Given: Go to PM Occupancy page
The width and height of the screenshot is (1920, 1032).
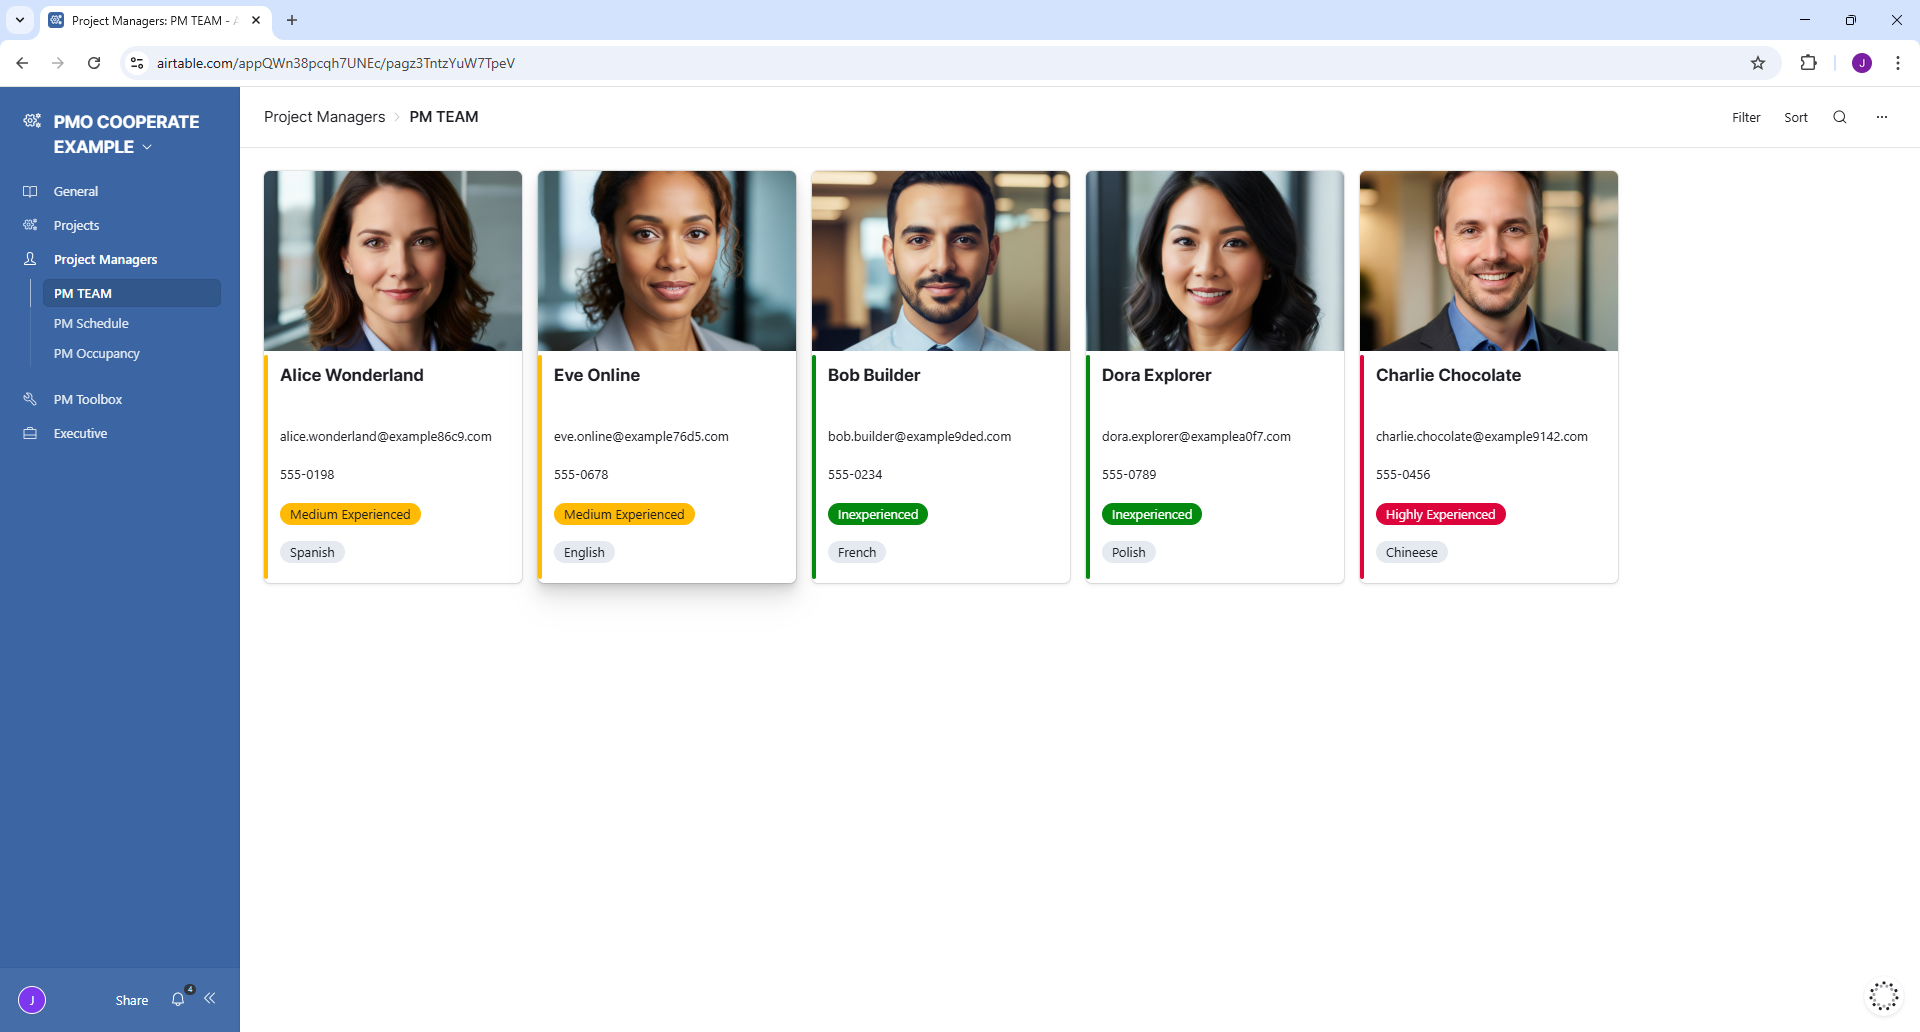Looking at the screenshot, I should pyautogui.click(x=97, y=353).
